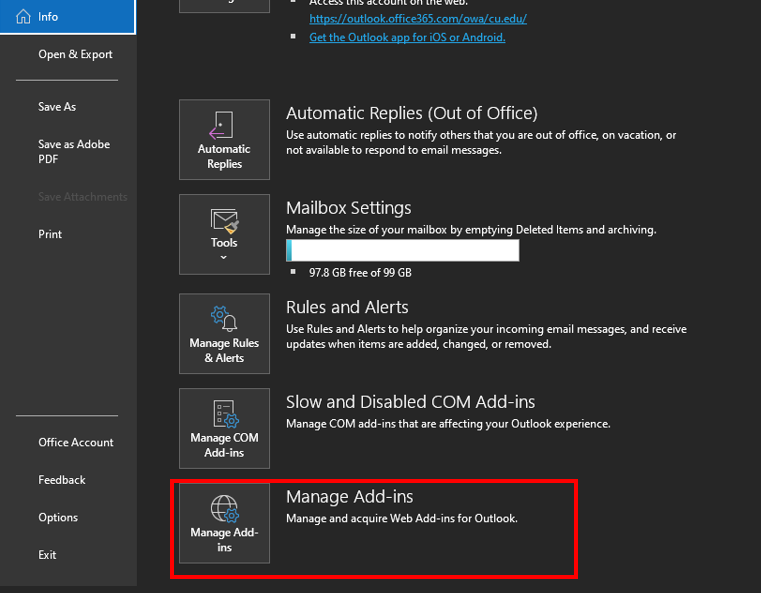The image size is (761, 593).
Task: Open the outlook.office365.com web link
Action: 418,18
